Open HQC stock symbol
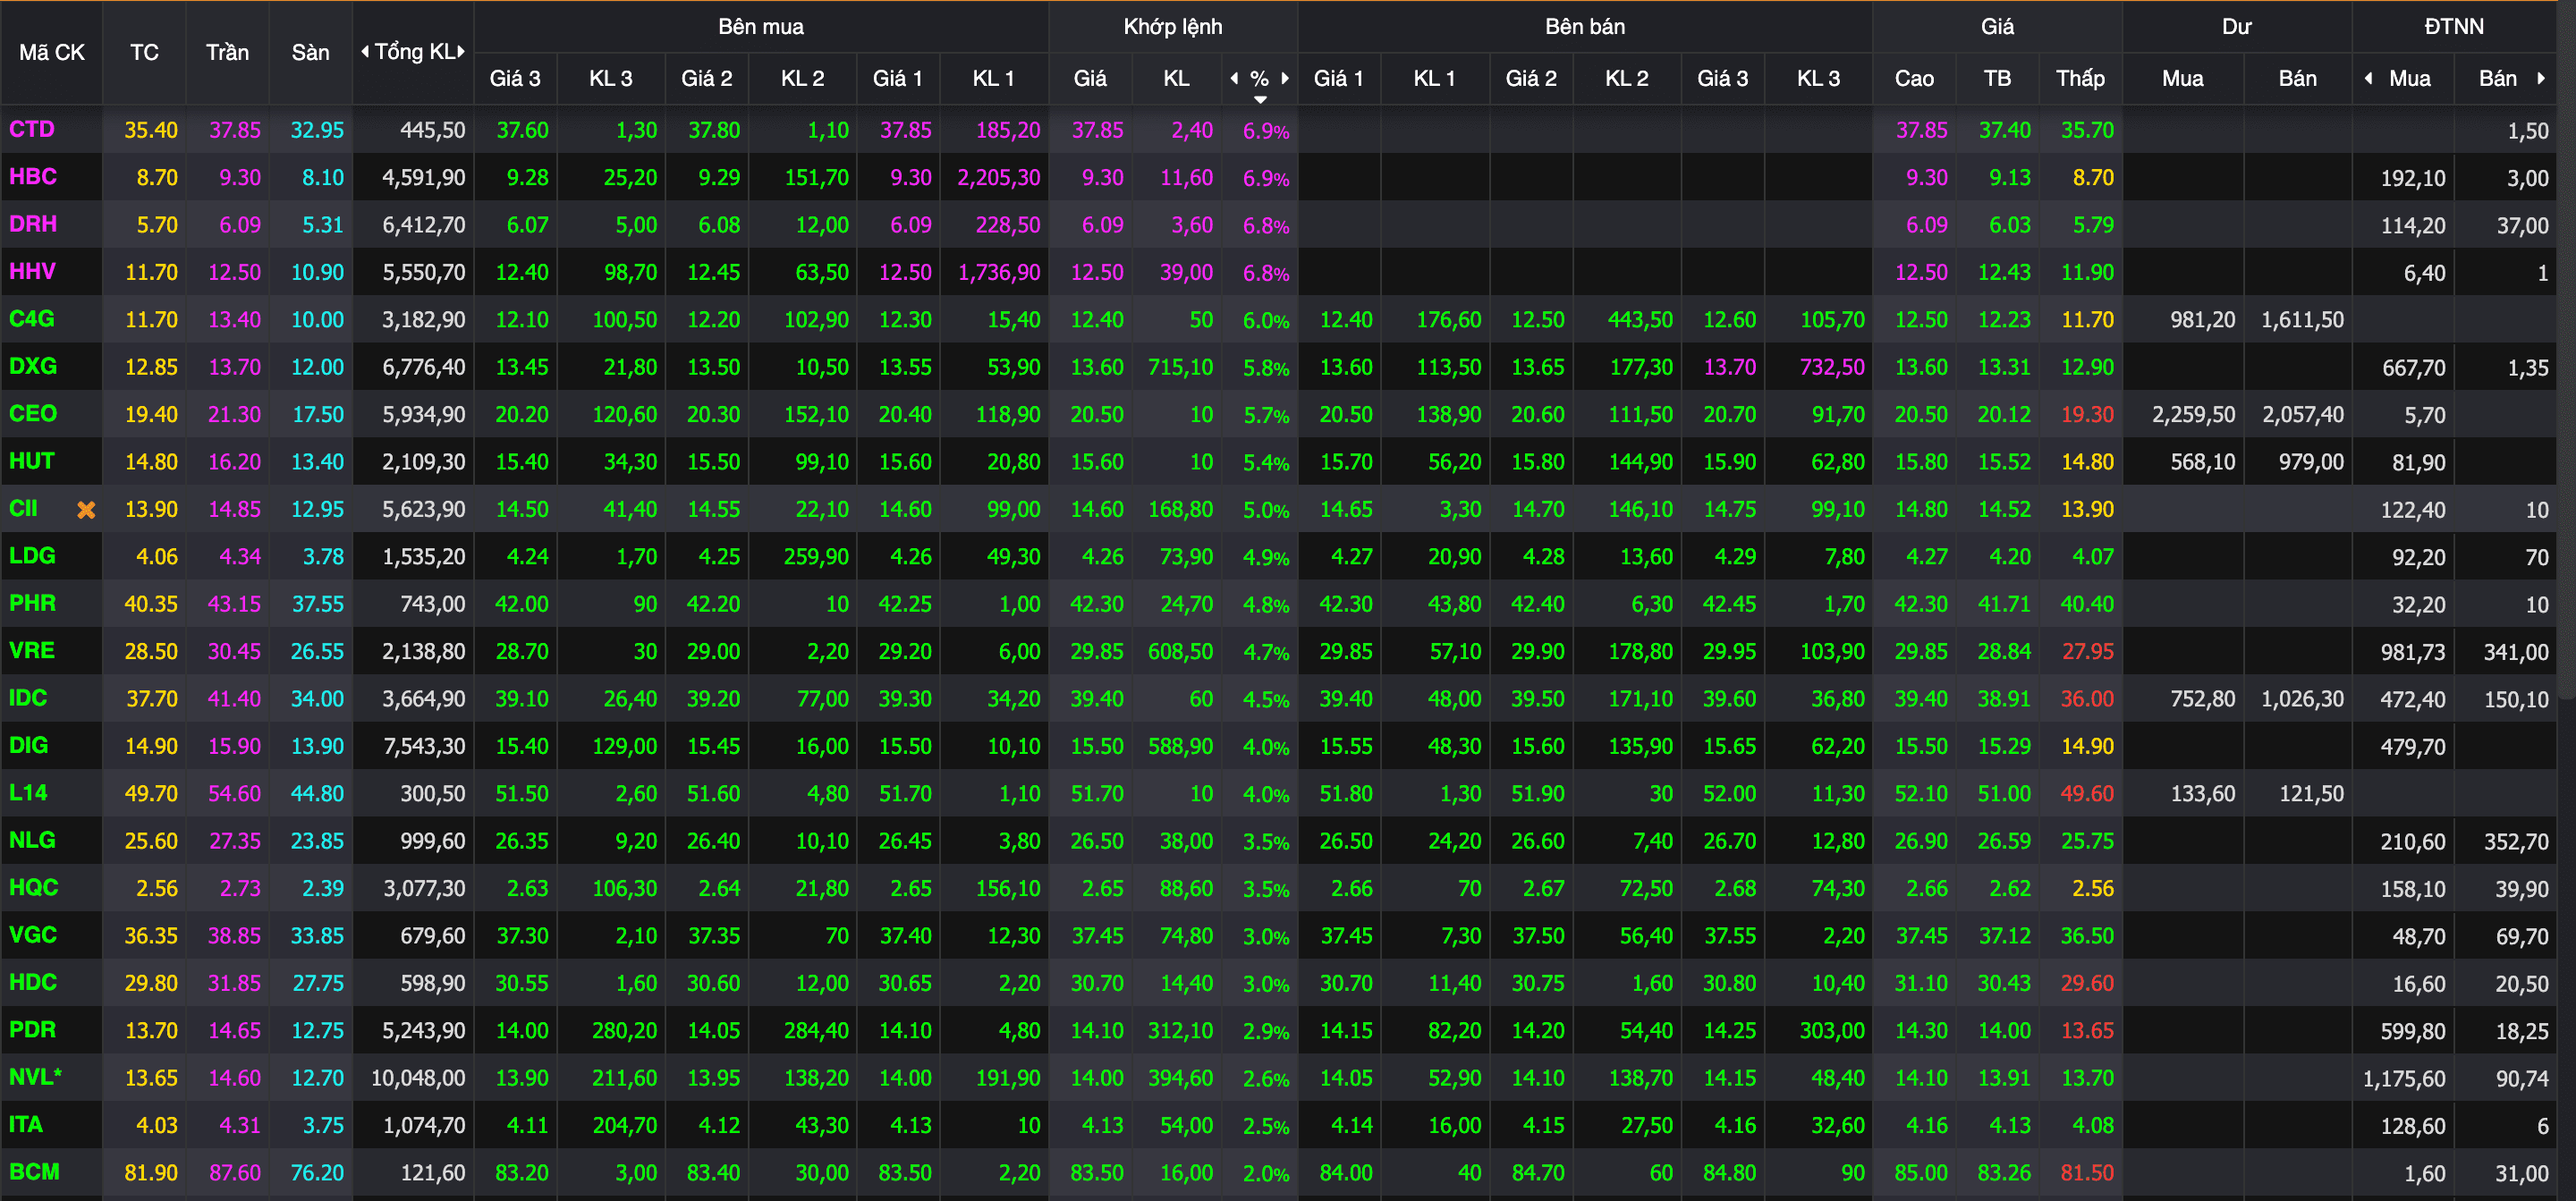Viewport: 2576px width, 1201px height. click(34, 887)
